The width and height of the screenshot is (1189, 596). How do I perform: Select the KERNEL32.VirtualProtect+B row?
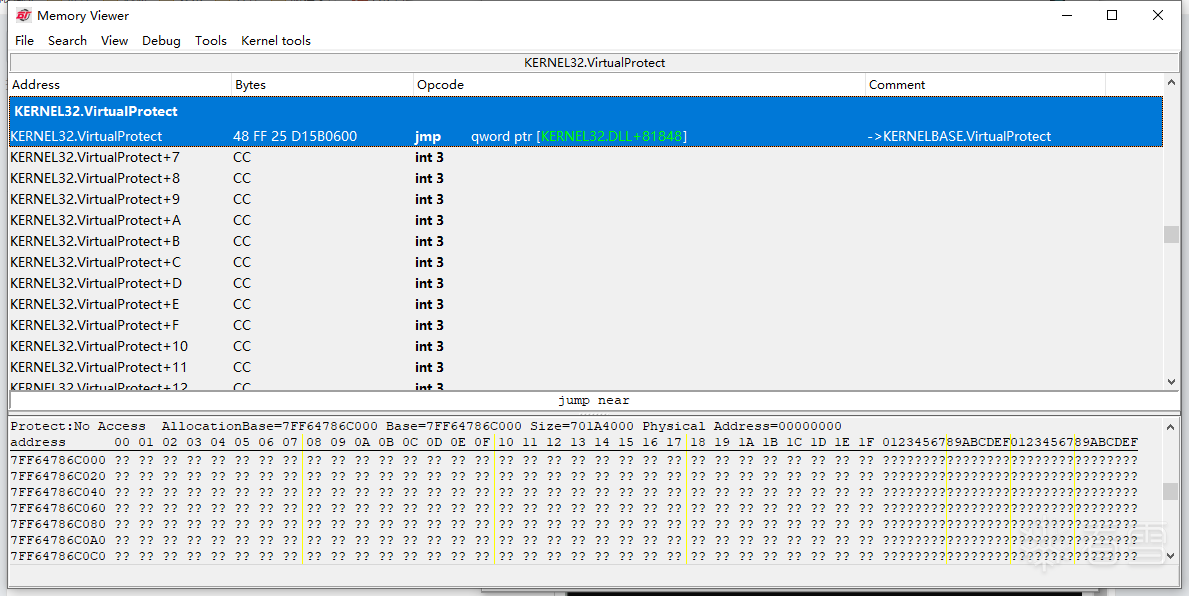click(585, 242)
